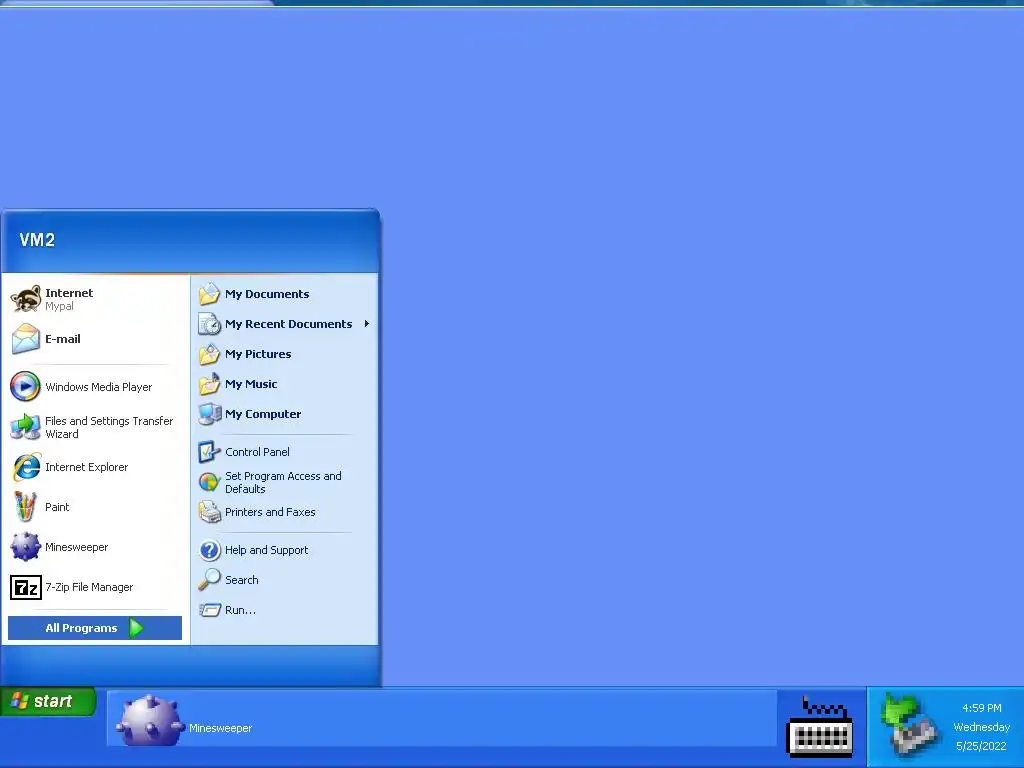Launch Windows Media Player icon
The width and height of the screenshot is (1024, 768).
click(25, 387)
